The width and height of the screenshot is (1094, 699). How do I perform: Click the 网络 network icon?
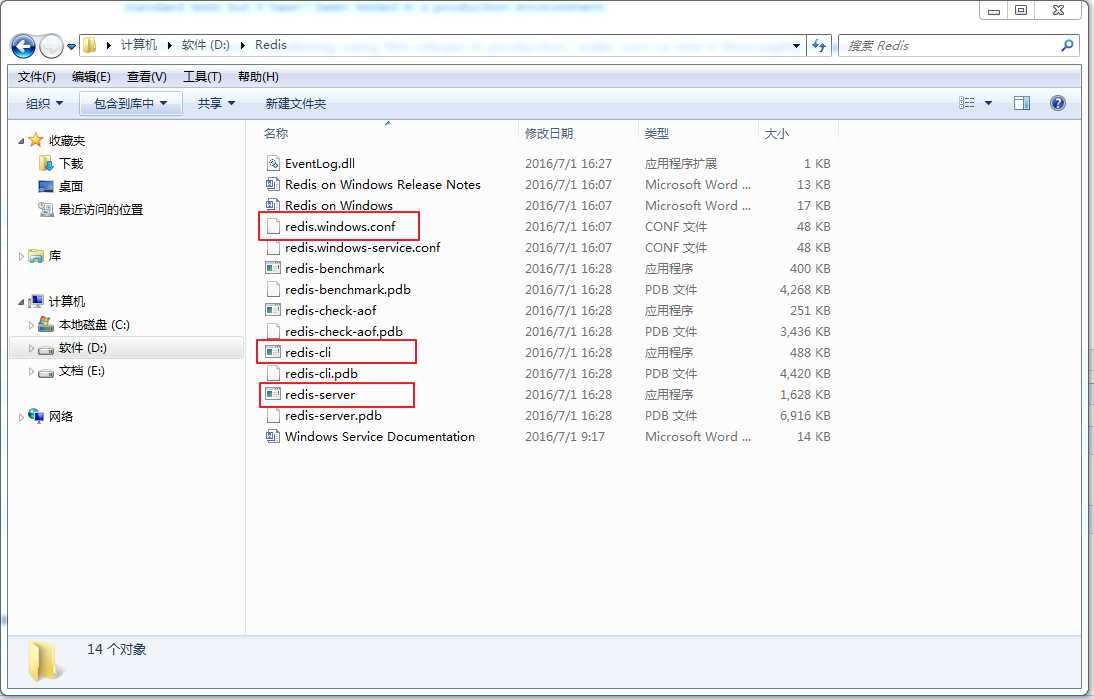(36, 416)
